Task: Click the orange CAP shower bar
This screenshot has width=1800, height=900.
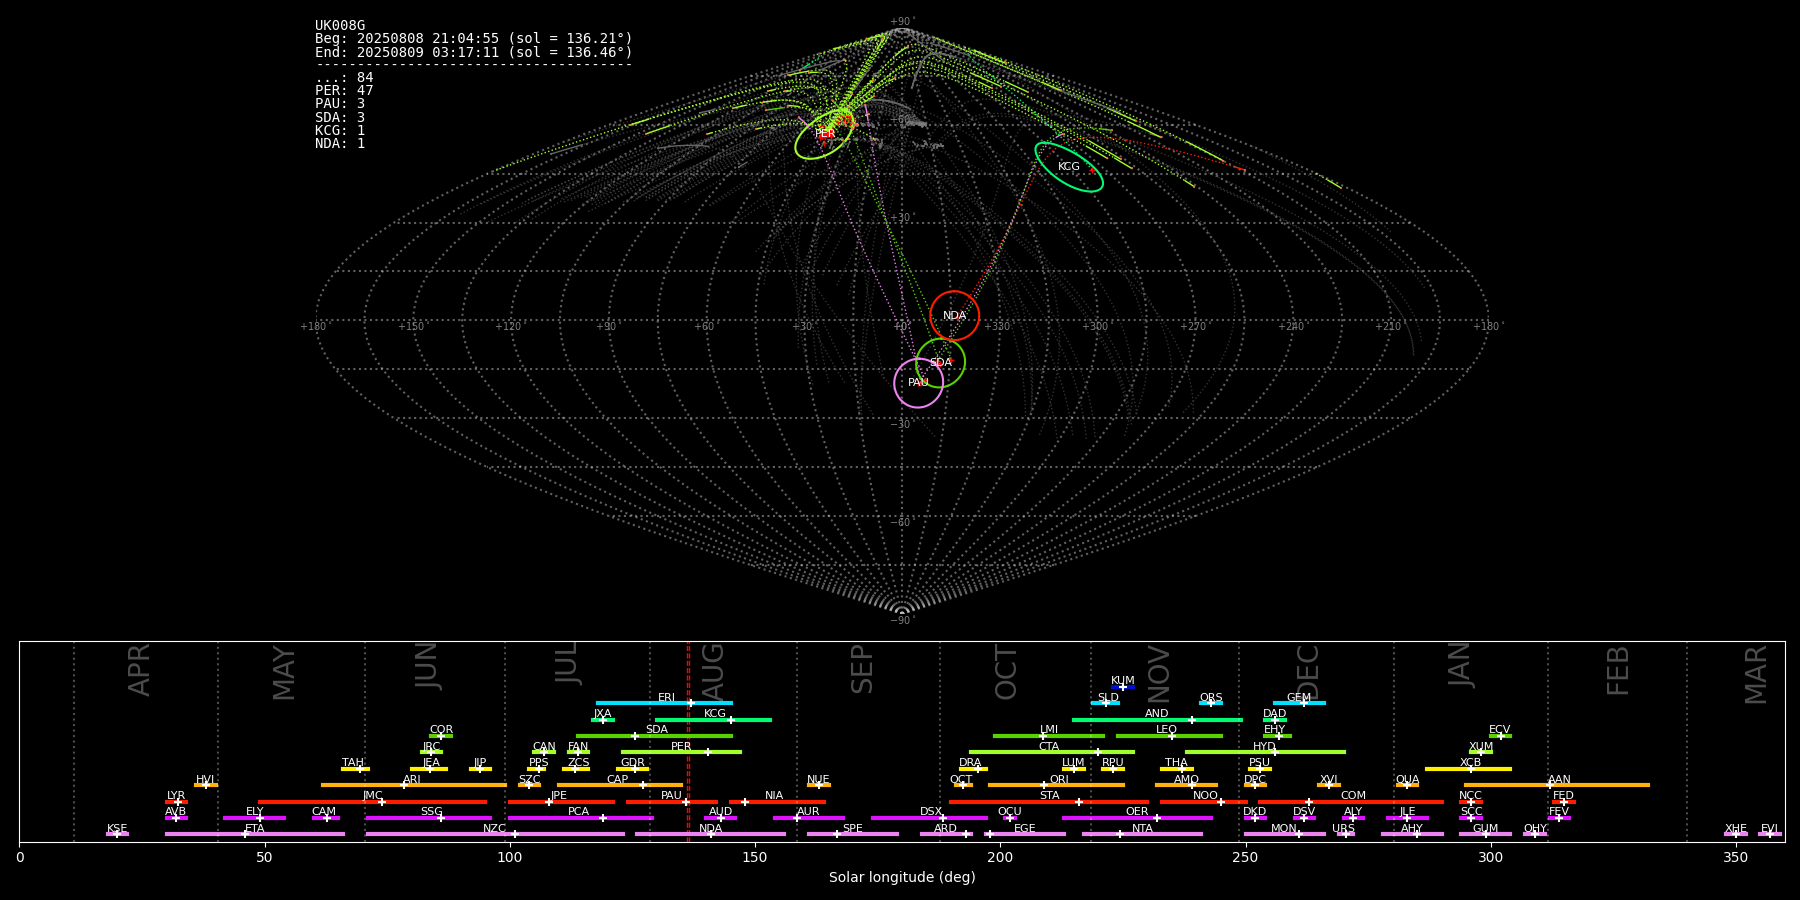Action: coord(620,785)
